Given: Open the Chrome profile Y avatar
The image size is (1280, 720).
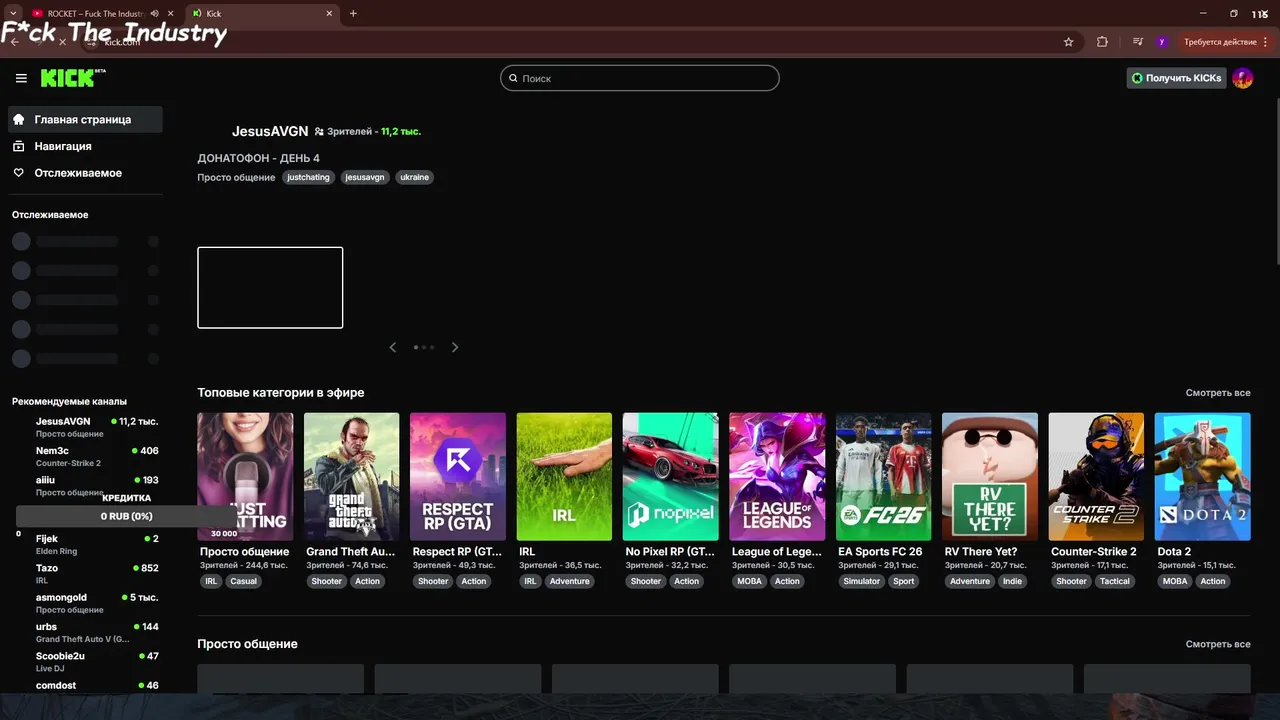Looking at the screenshot, I should point(1161,42).
